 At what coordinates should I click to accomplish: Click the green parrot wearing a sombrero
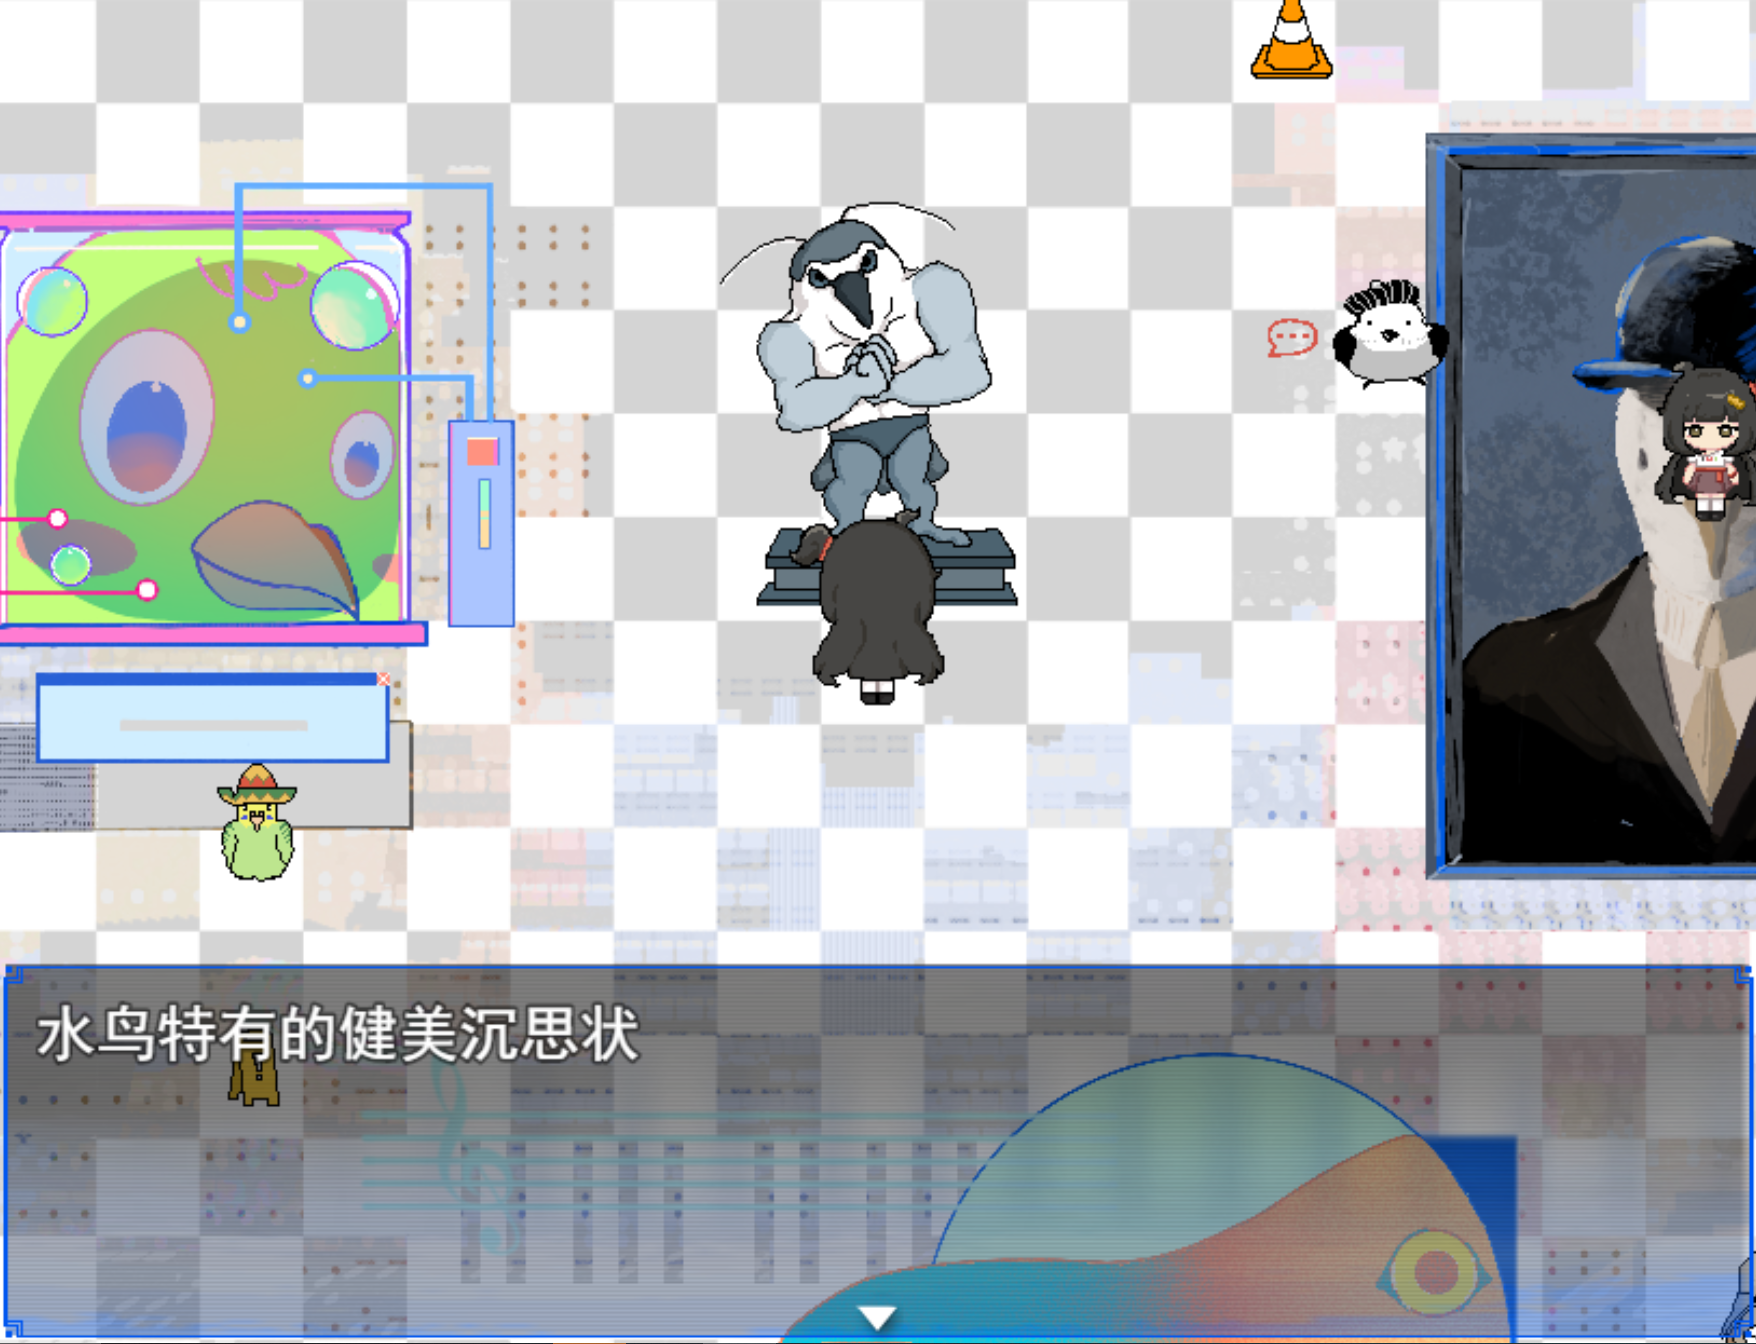point(258,822)
